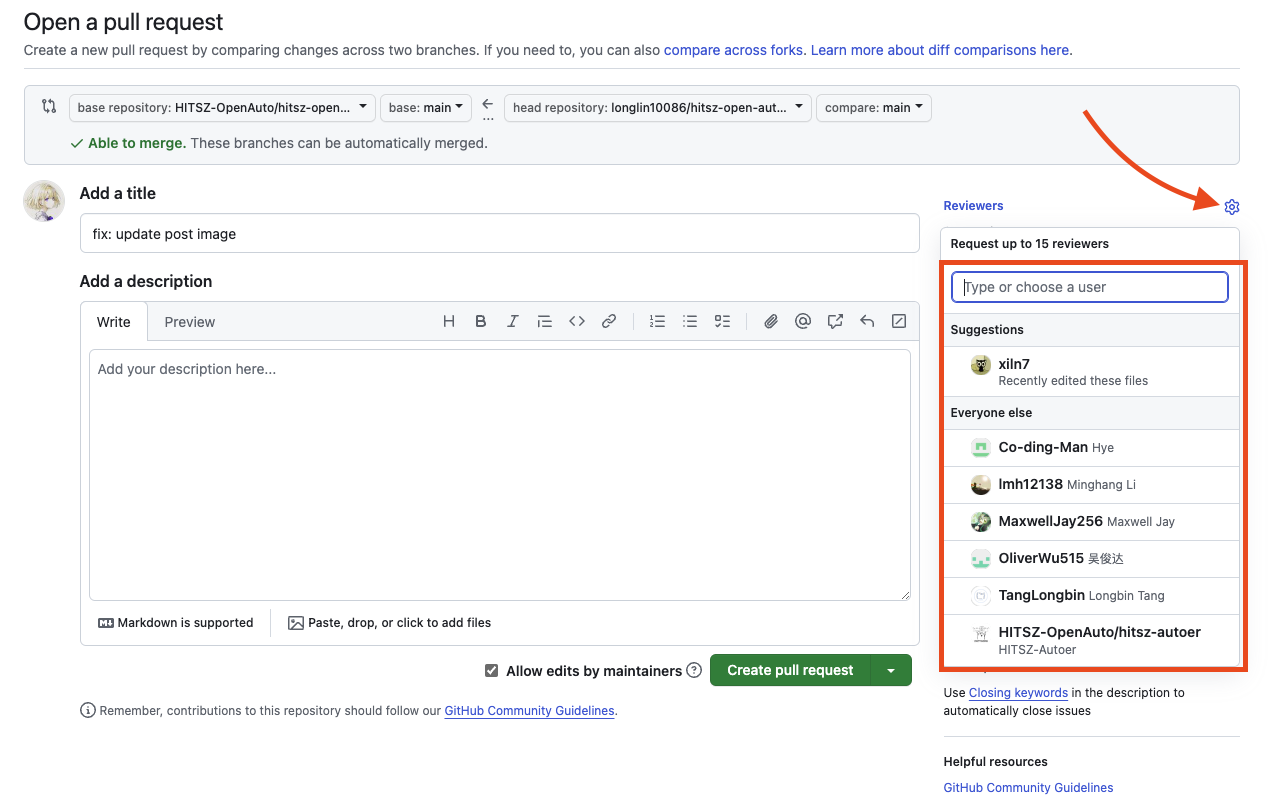Click the Markdown is supported icon link

tap(175, 622)
